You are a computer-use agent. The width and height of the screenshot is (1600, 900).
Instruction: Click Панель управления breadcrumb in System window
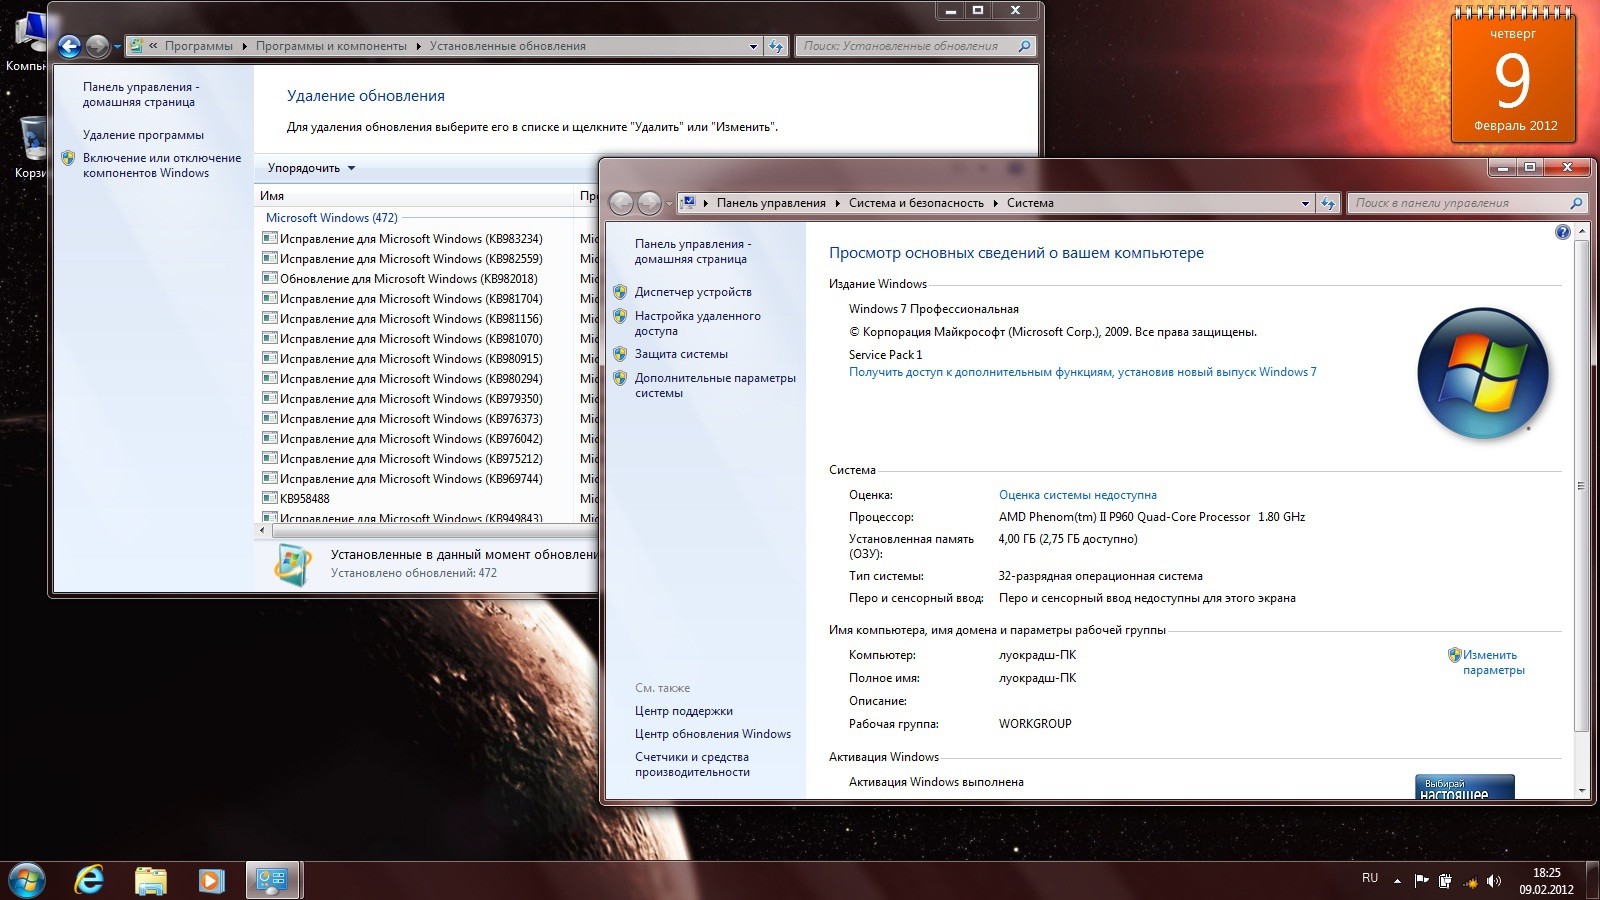(x=771, y=203)
